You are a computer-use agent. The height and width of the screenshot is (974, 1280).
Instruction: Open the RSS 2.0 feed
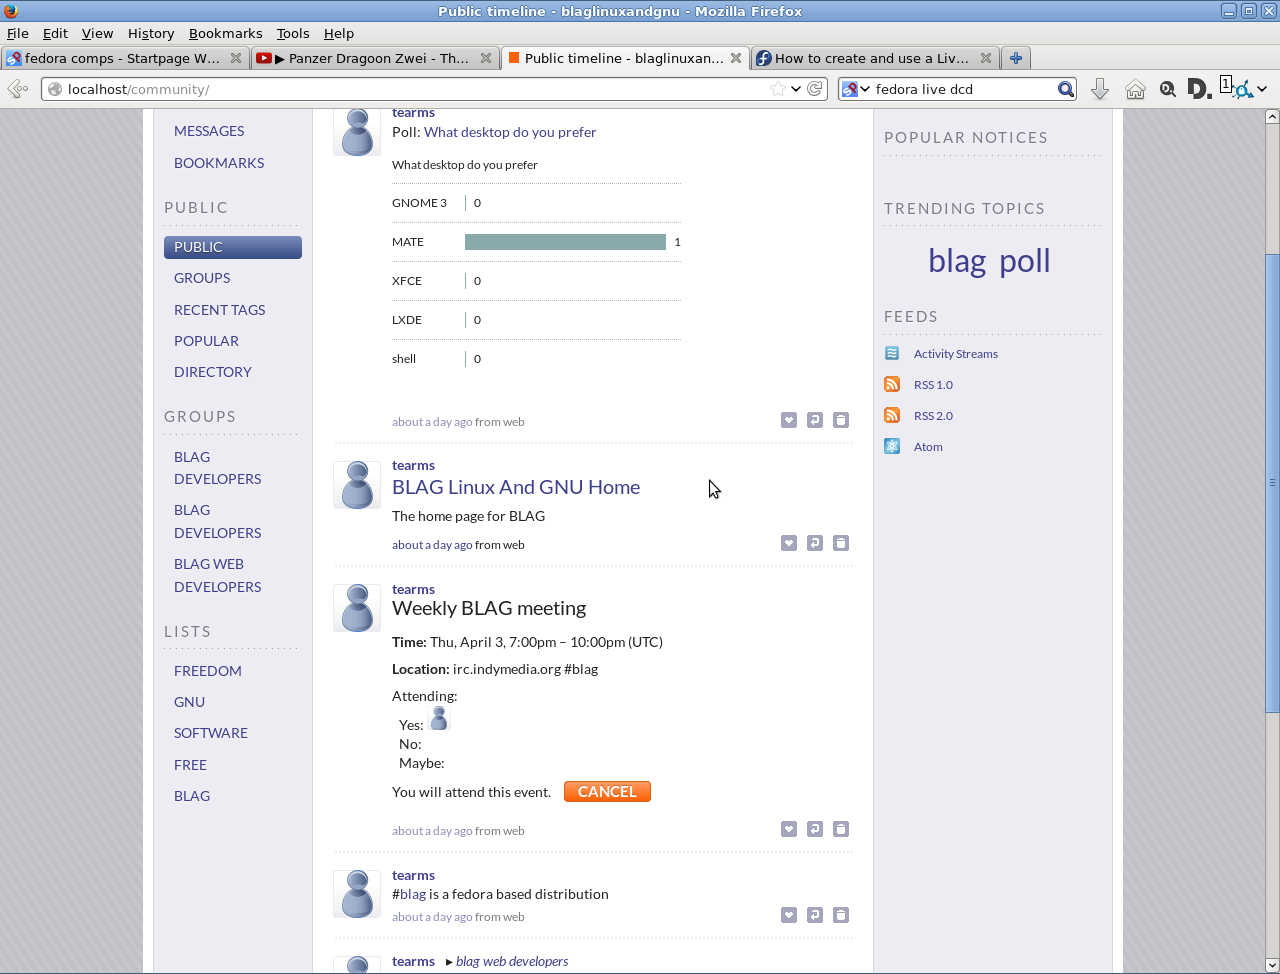tap(933, 416)
